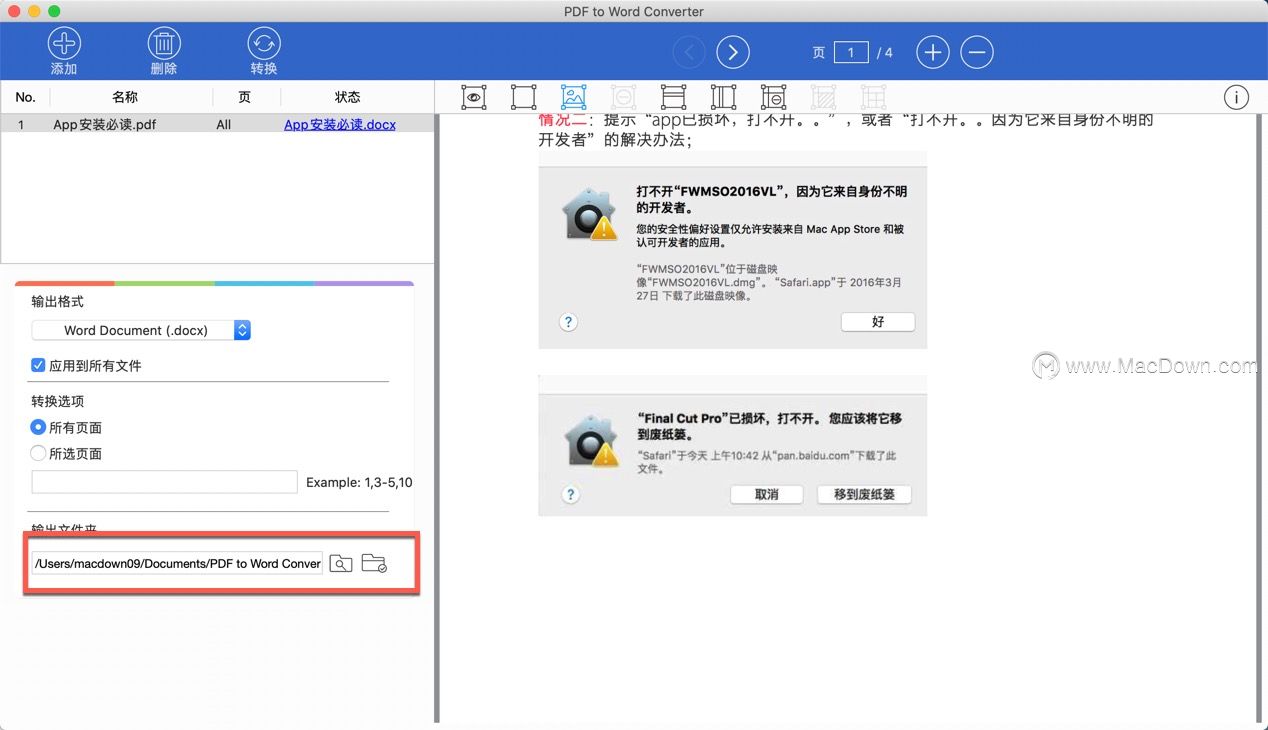The height and width of the screenshot is (730, 1268).
Task: Zoom in with the plus circle
Action: 933,52
